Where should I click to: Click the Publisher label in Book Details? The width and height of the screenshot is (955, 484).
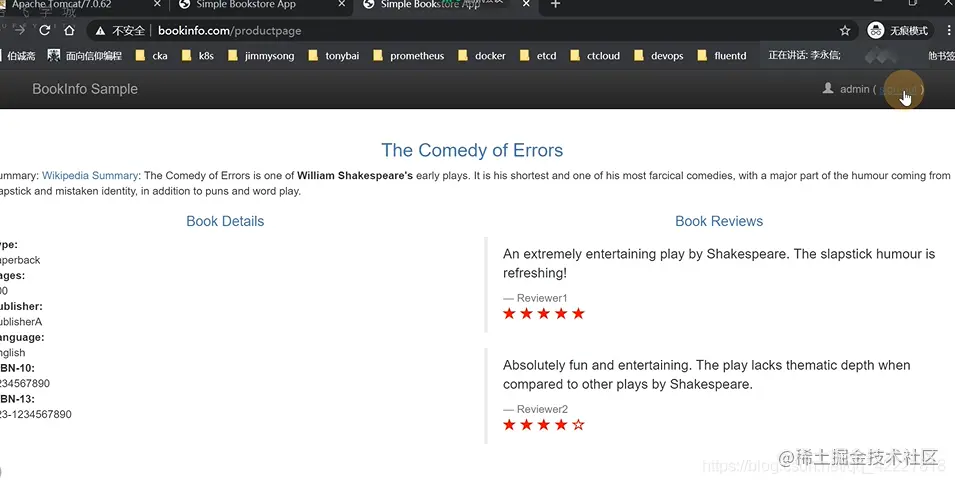(21, 306)
